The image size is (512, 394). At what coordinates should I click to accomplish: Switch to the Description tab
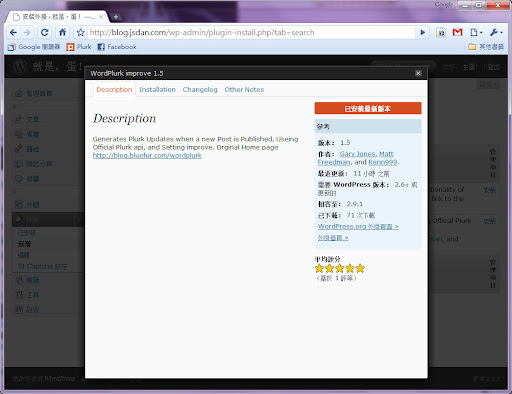click(x=114, y=90)
